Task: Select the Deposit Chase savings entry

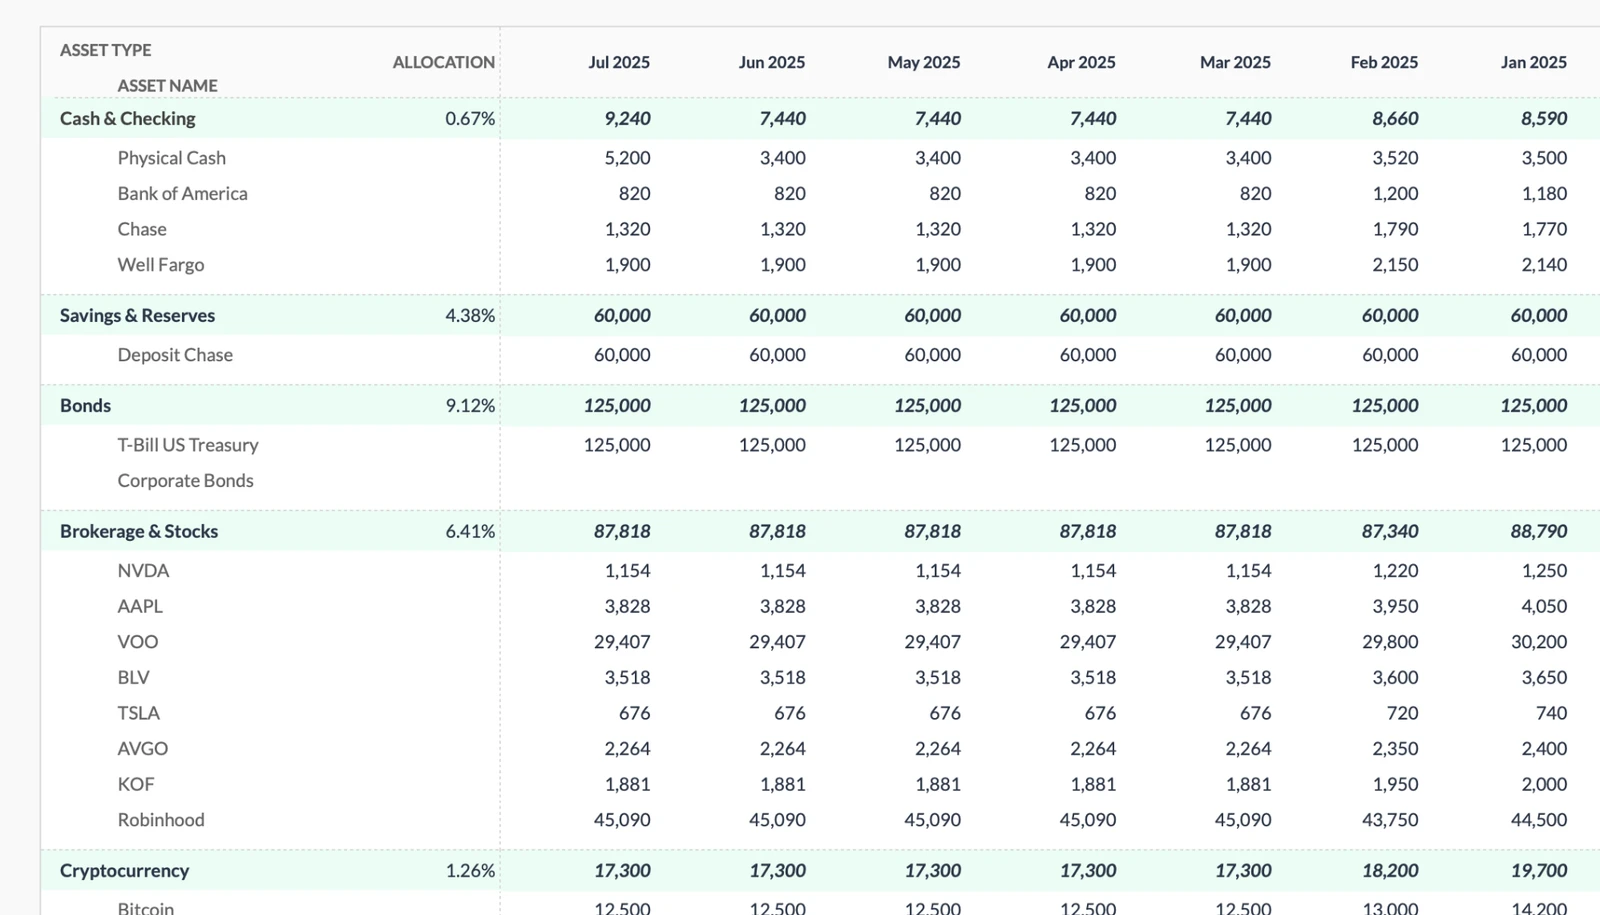Action: tap(174, 354)
